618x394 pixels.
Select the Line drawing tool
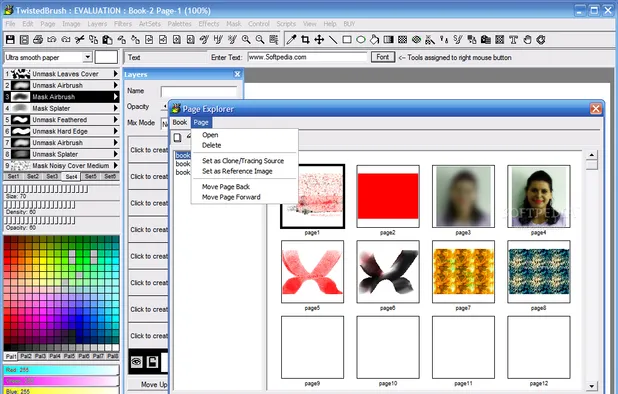[333, 39]
